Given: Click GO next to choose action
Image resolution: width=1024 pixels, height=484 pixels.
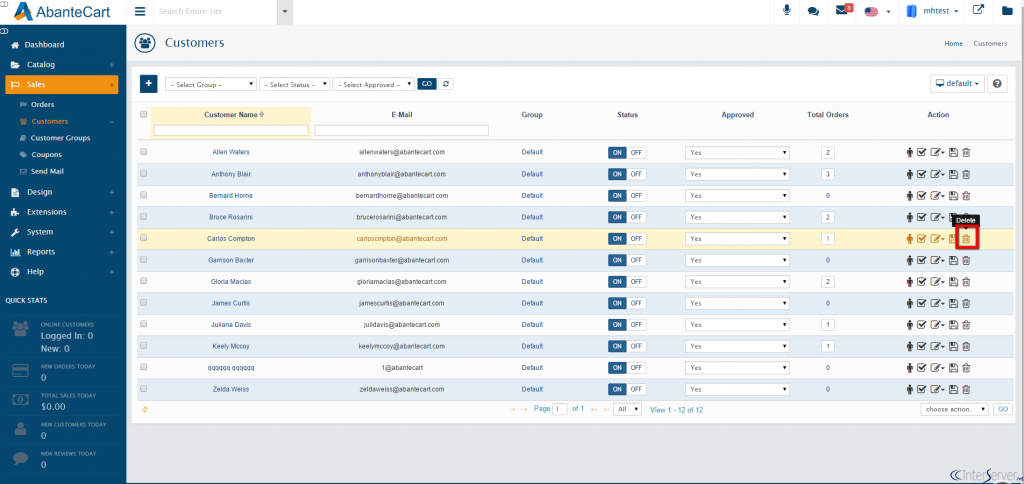Looking at the screenshot, I should coord(1002,410).
